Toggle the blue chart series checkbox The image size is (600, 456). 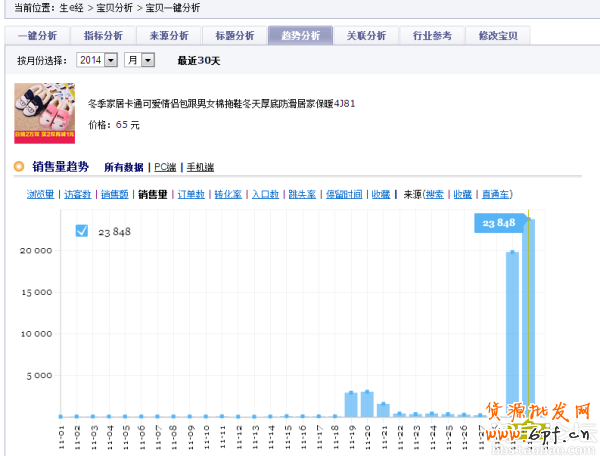tap(82, 231)
